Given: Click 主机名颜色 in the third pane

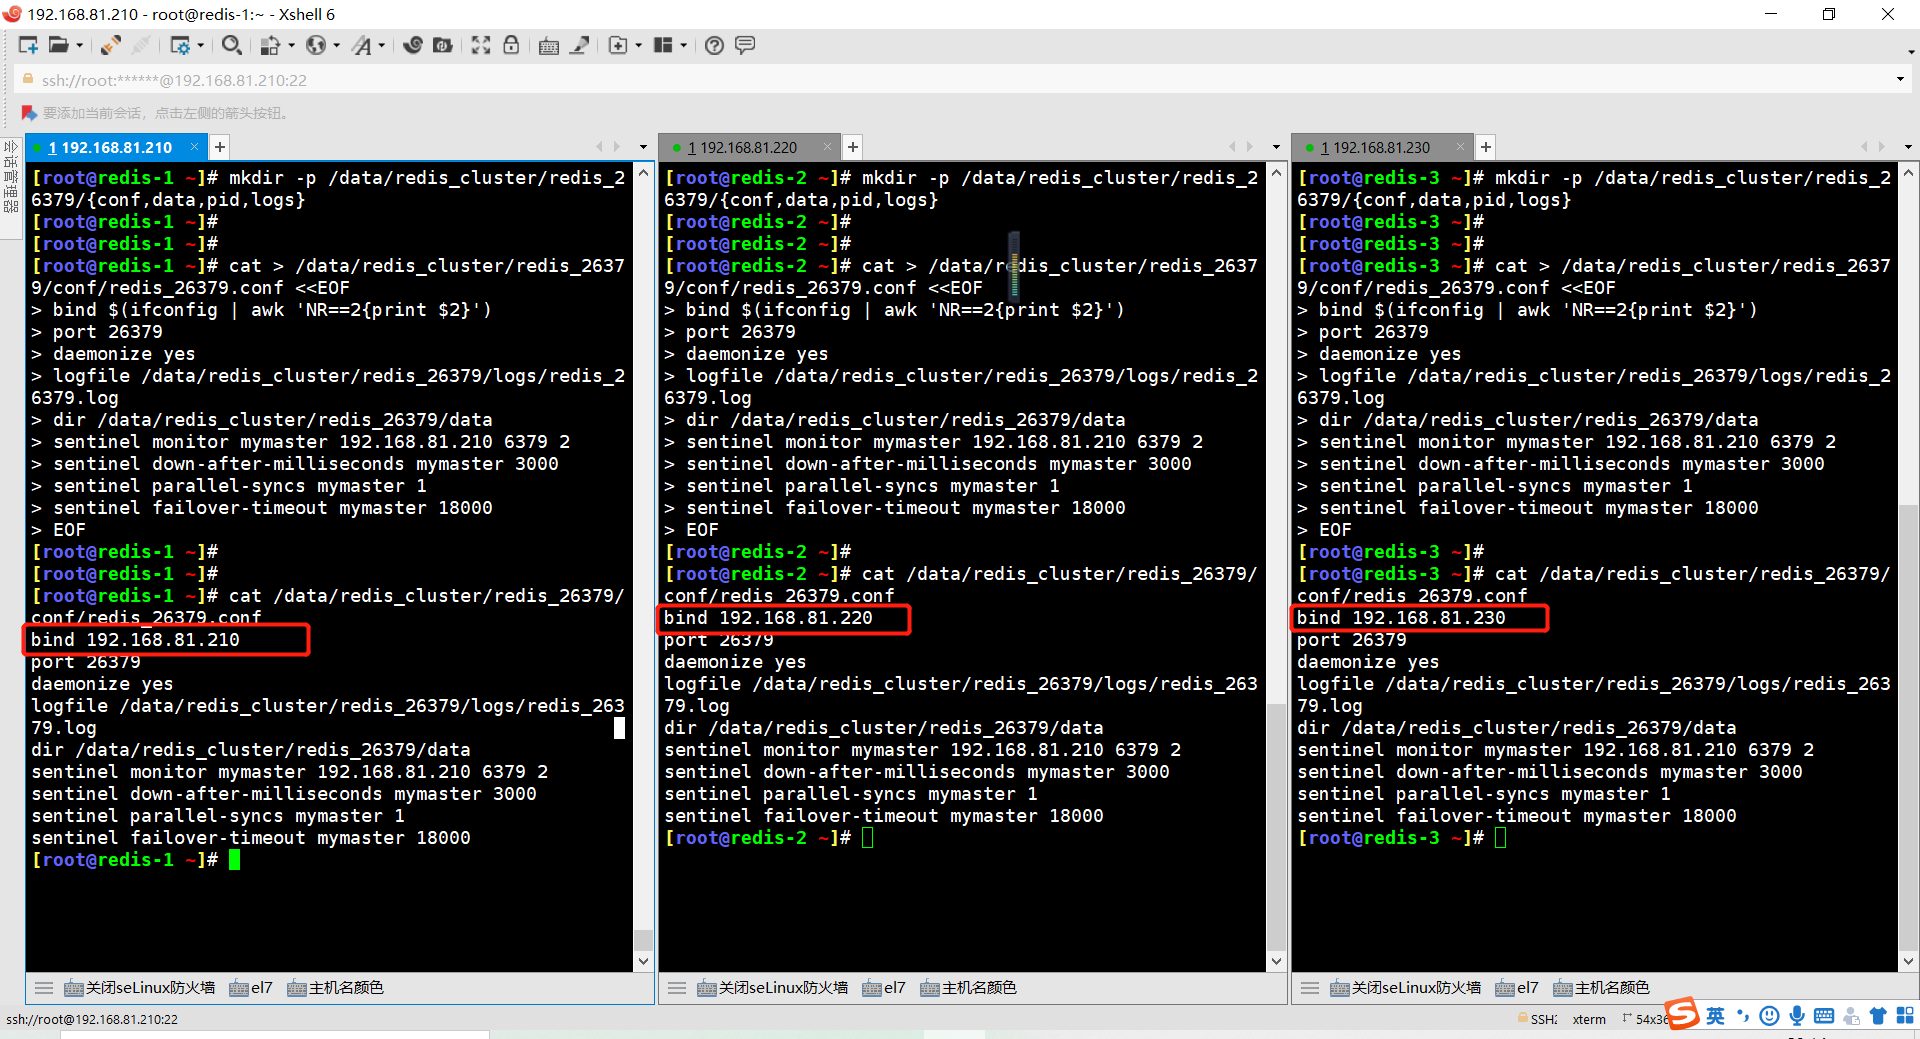Looking at the screenshot, I should [x=1601, y=988].
